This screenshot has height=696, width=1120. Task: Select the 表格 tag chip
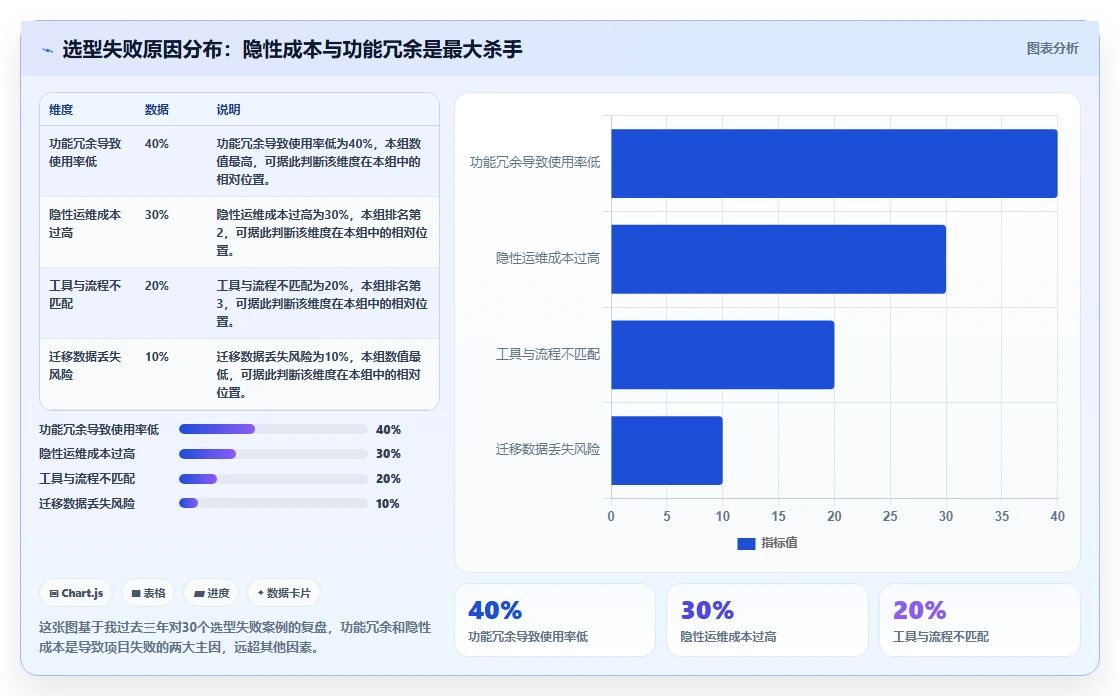(149, 593)
